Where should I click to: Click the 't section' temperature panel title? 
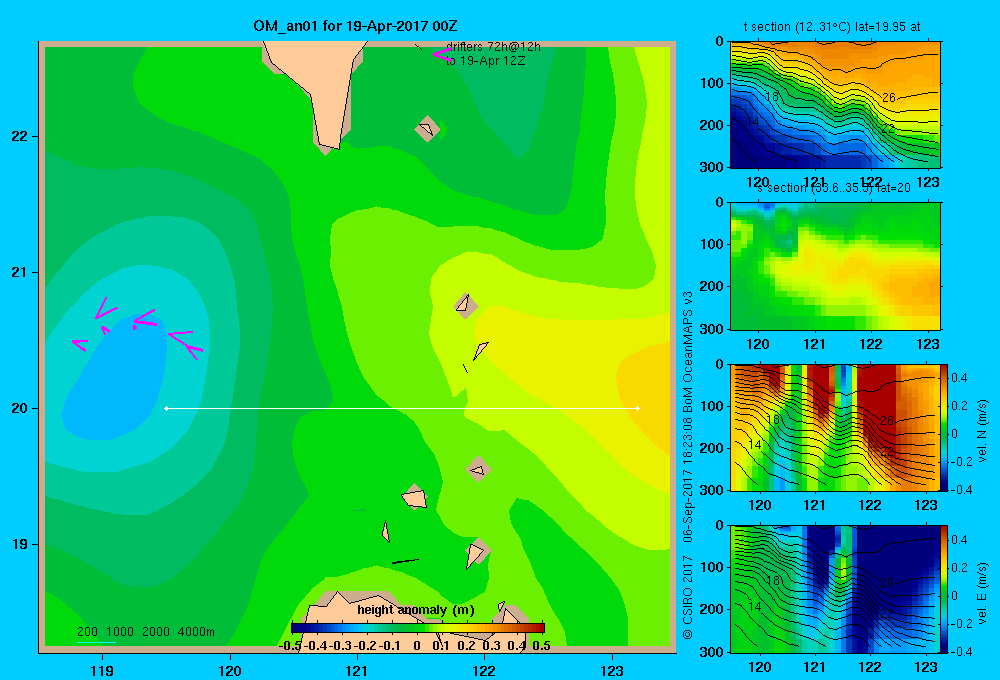point(832,27)
